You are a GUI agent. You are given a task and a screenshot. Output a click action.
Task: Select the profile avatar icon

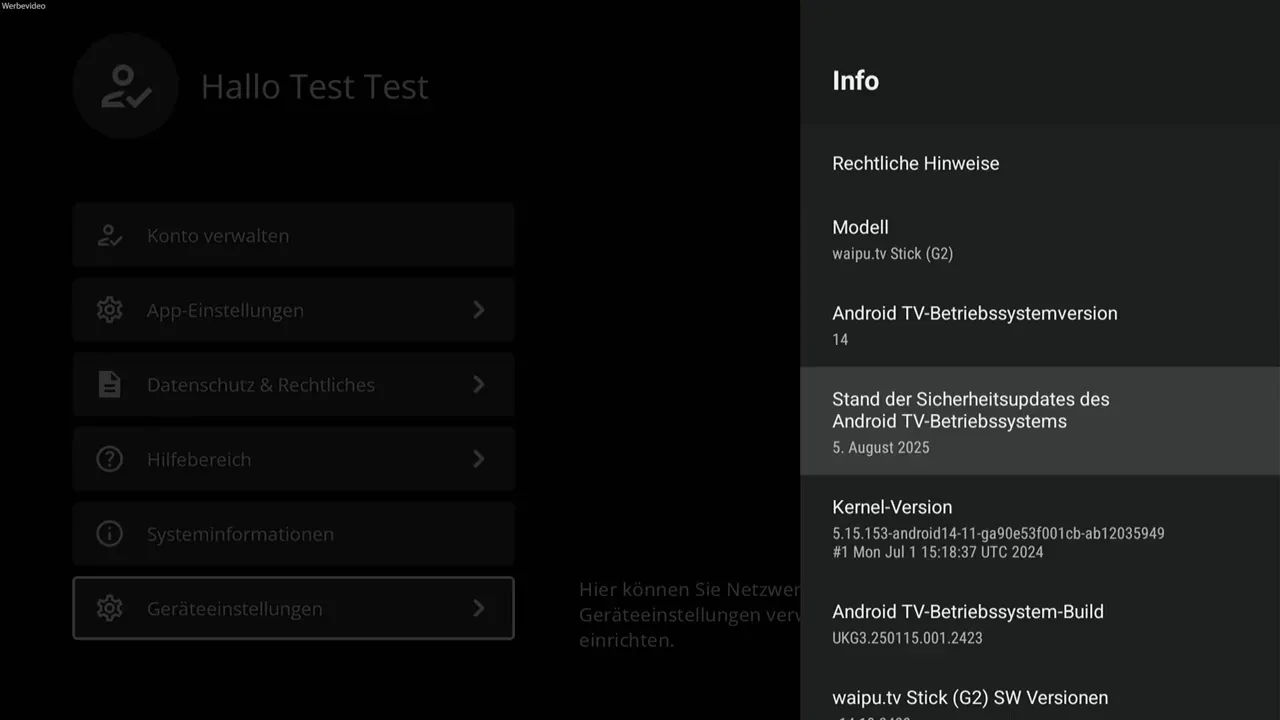point(125,86)
